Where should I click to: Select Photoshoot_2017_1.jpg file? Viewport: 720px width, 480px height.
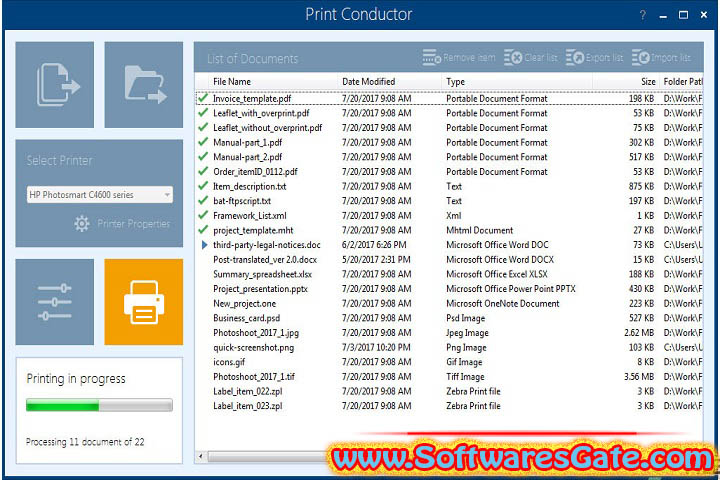pos(256,333)
